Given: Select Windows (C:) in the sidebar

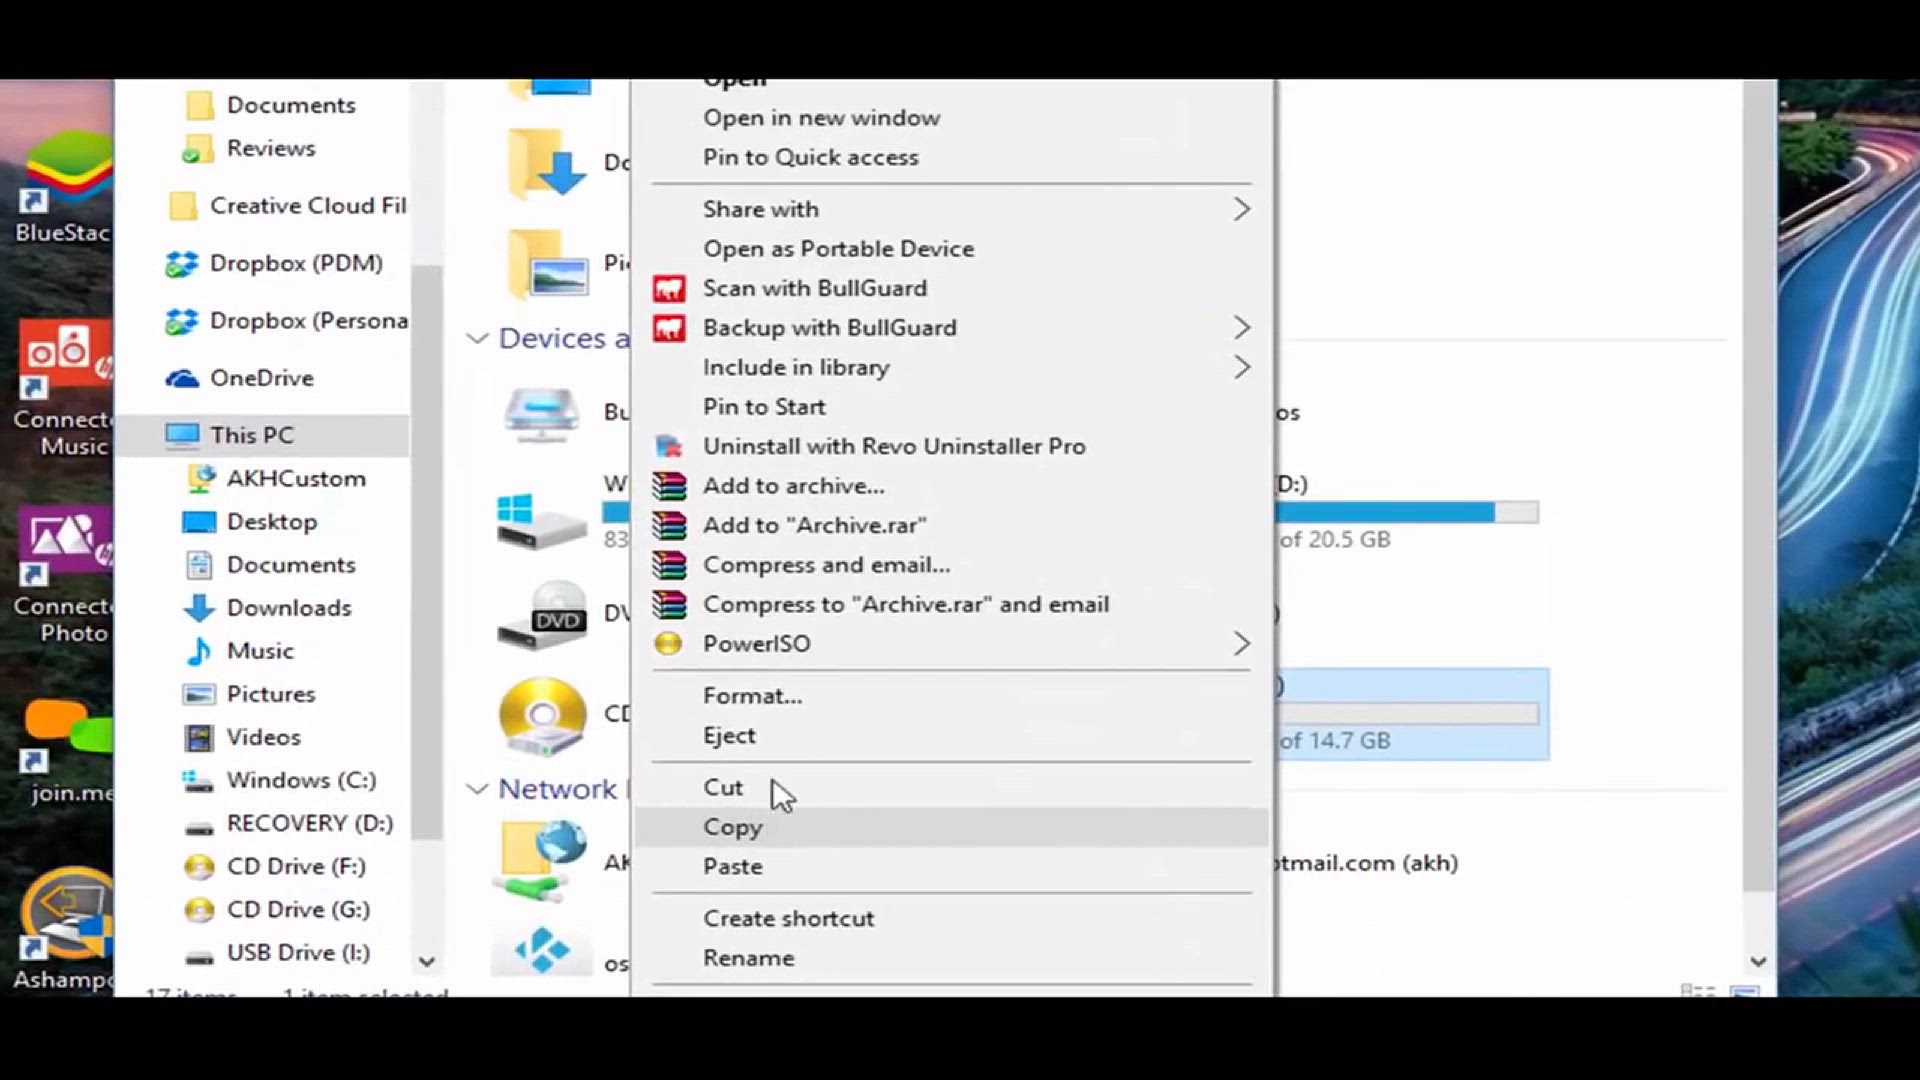Looking at the screenshot, I should tap(301, 780).
